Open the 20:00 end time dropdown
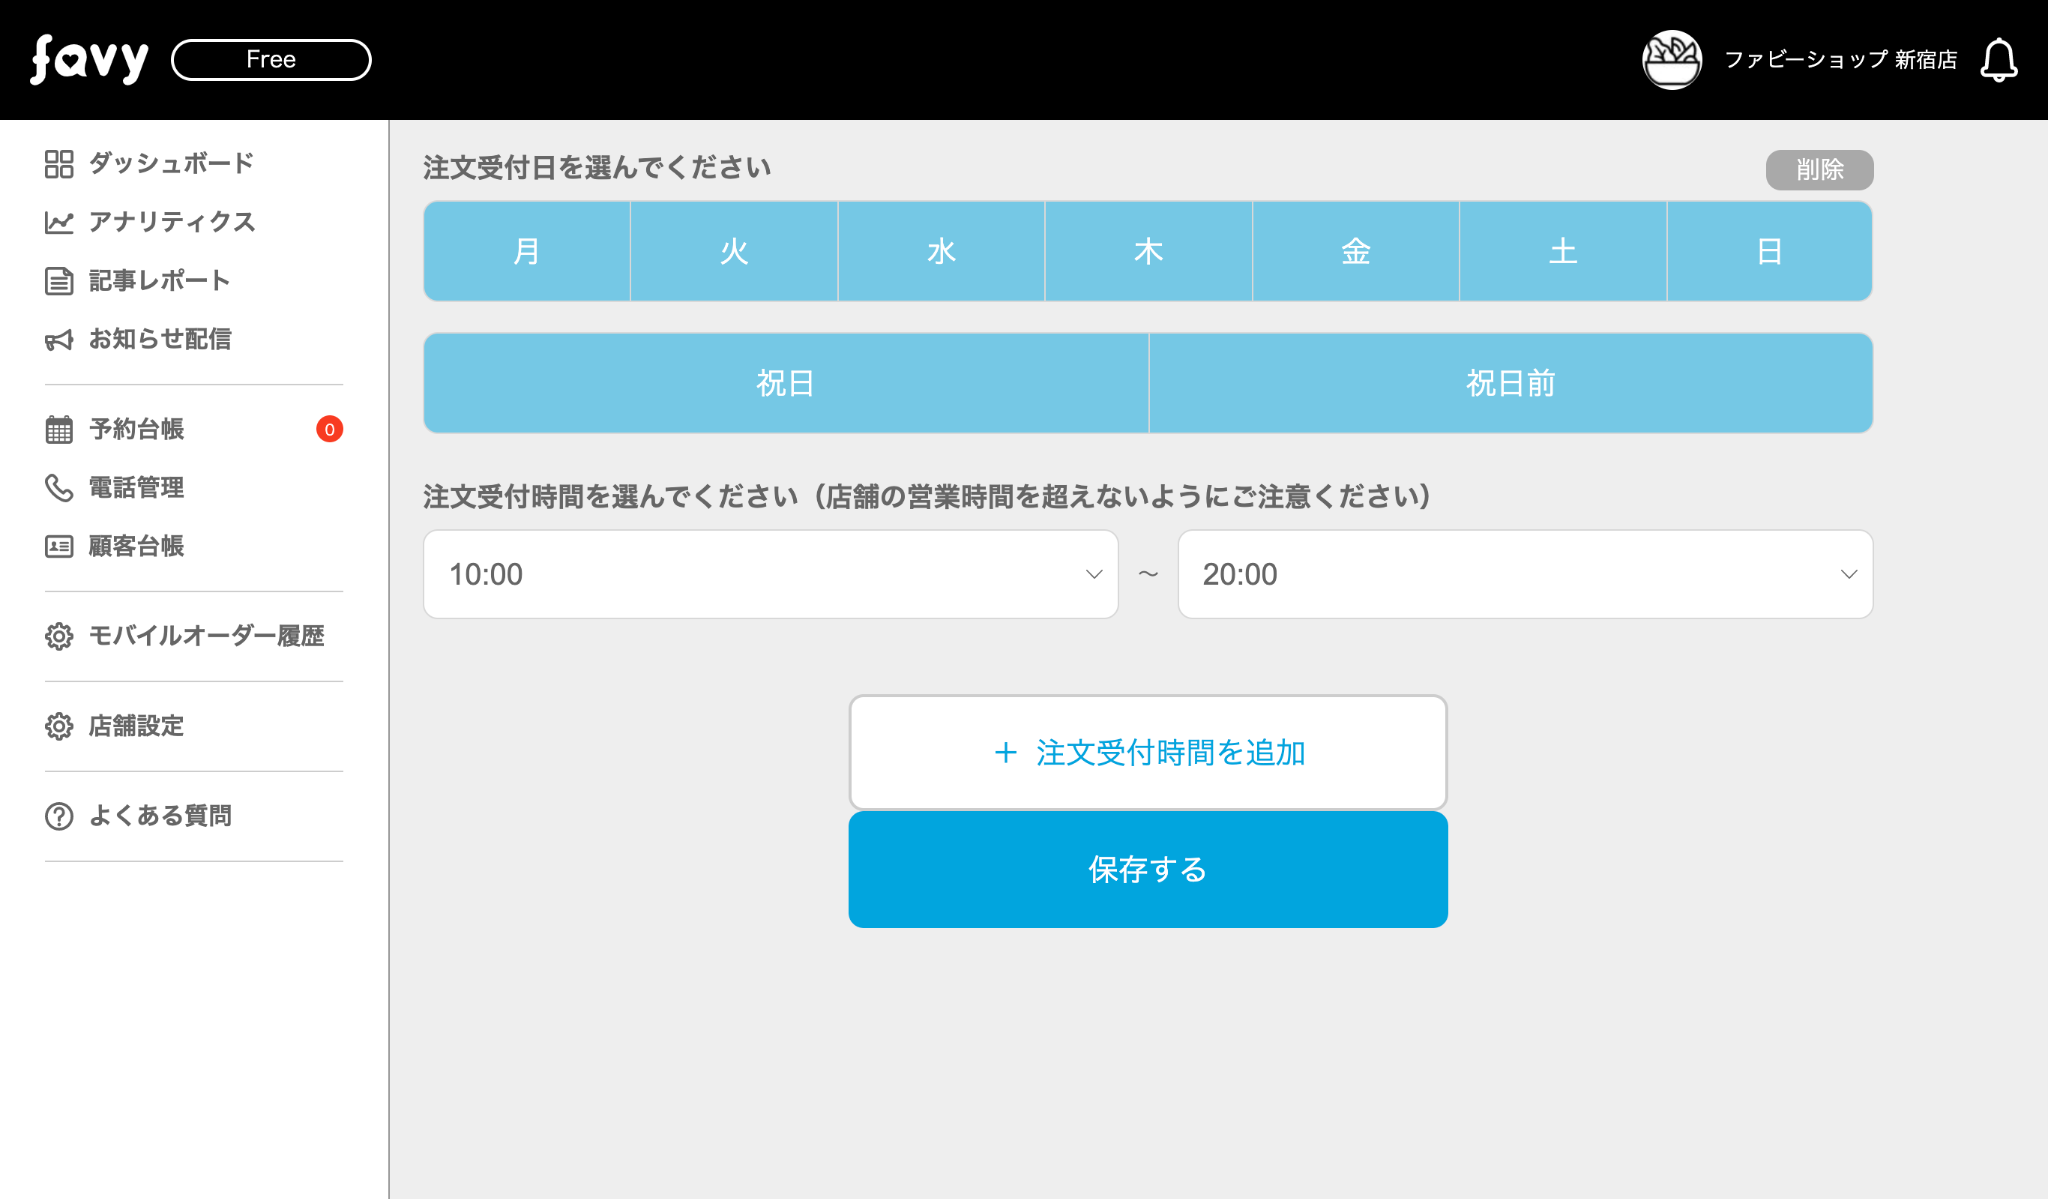2048x1199 pixels. 1525,574
